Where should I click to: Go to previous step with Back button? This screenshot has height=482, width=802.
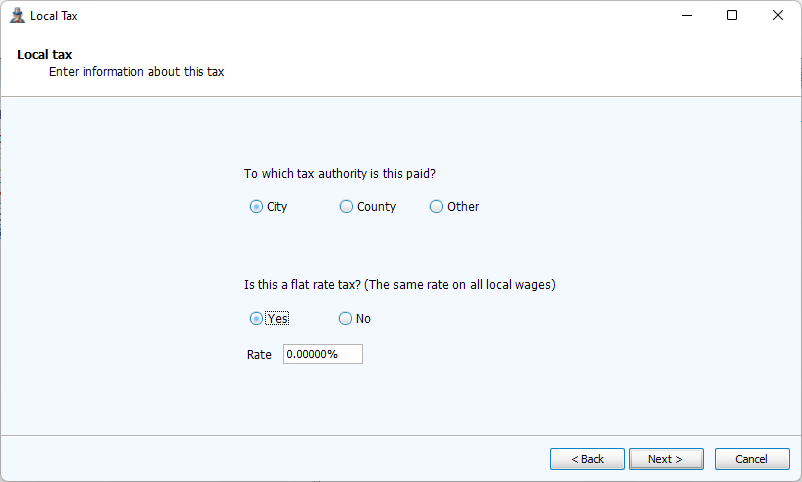[x=587, y=459]
